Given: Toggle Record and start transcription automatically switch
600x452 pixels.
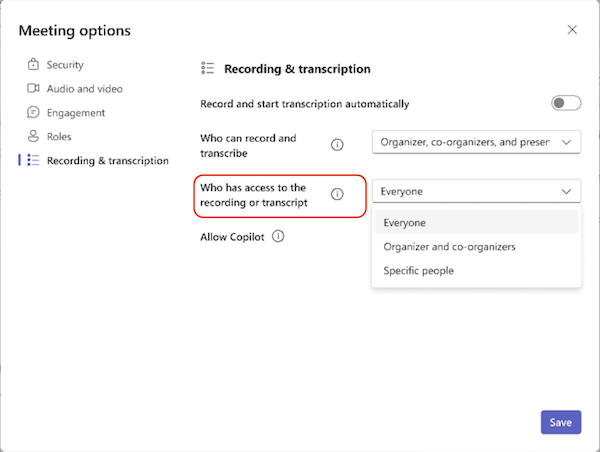Looking at the screenshot, I should coord(566,103).
